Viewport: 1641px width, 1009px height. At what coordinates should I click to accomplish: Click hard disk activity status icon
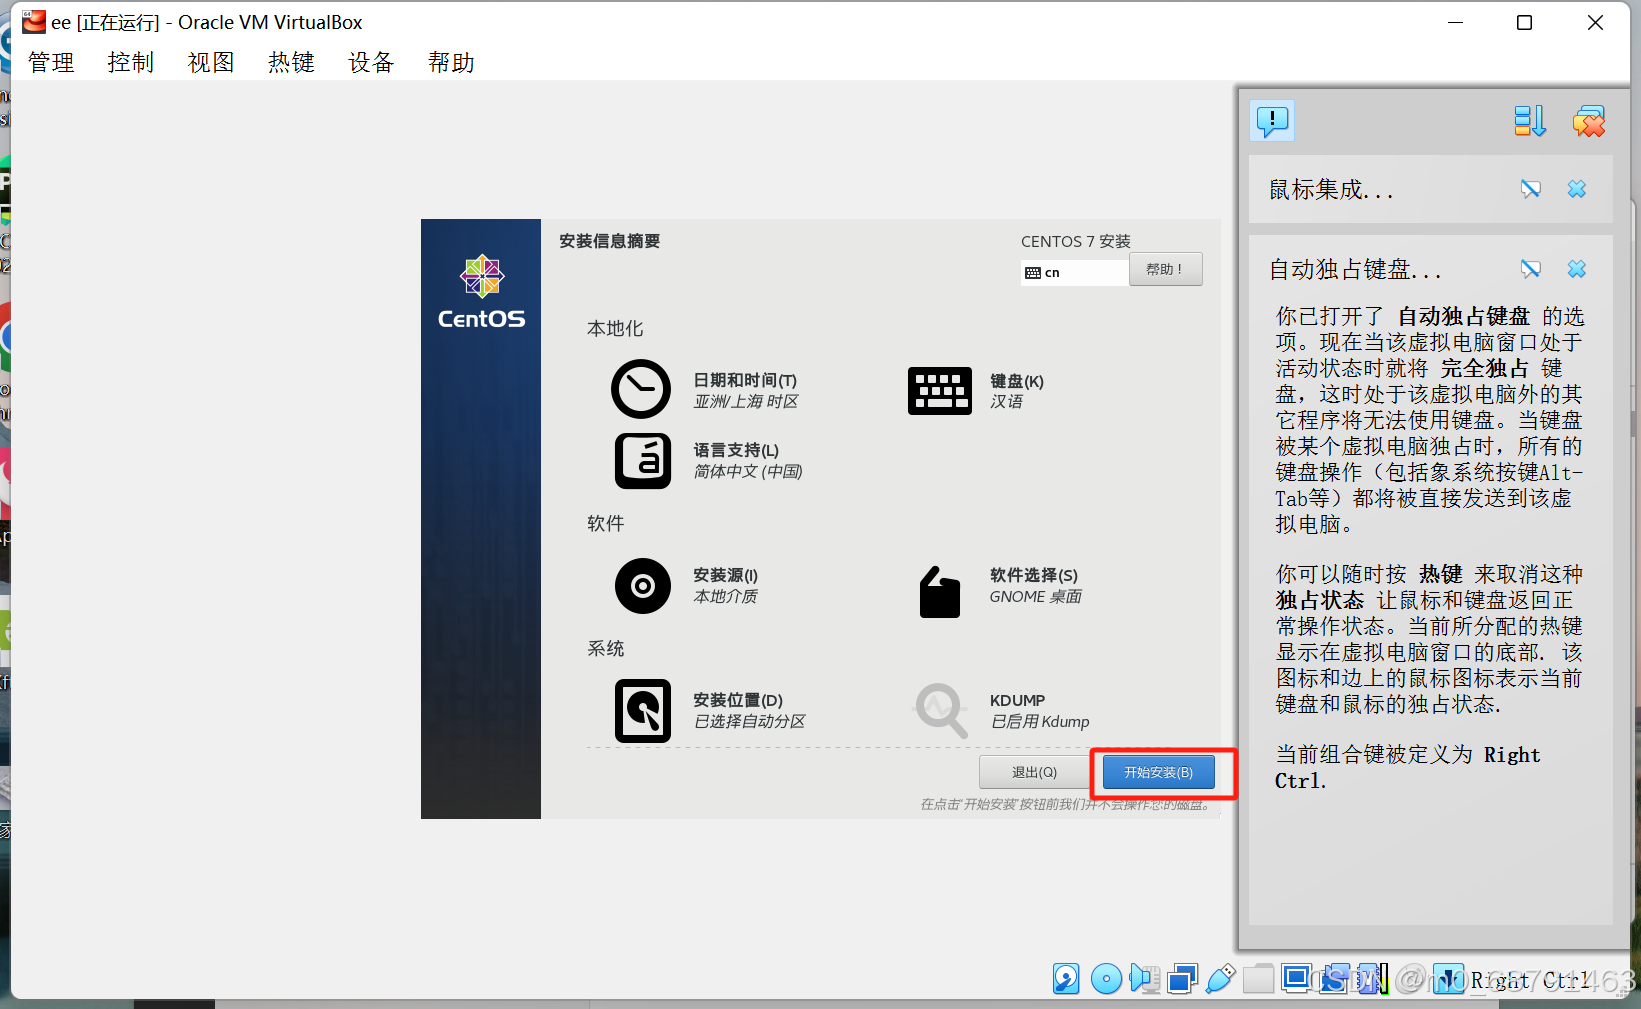pos(1066,978)
